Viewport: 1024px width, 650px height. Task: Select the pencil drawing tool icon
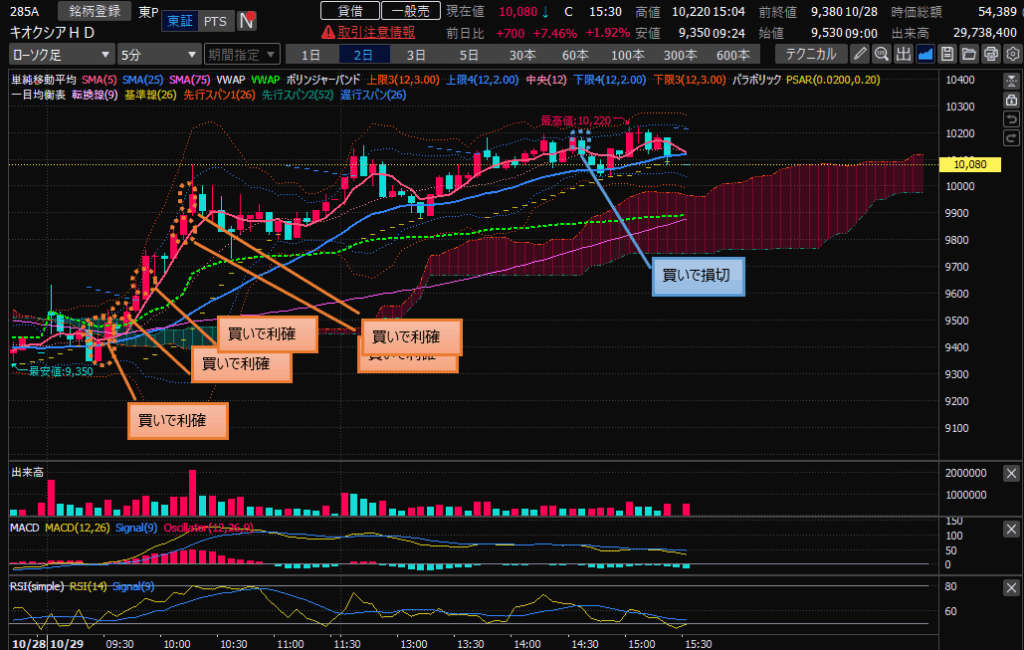click(x=861, y=54)
